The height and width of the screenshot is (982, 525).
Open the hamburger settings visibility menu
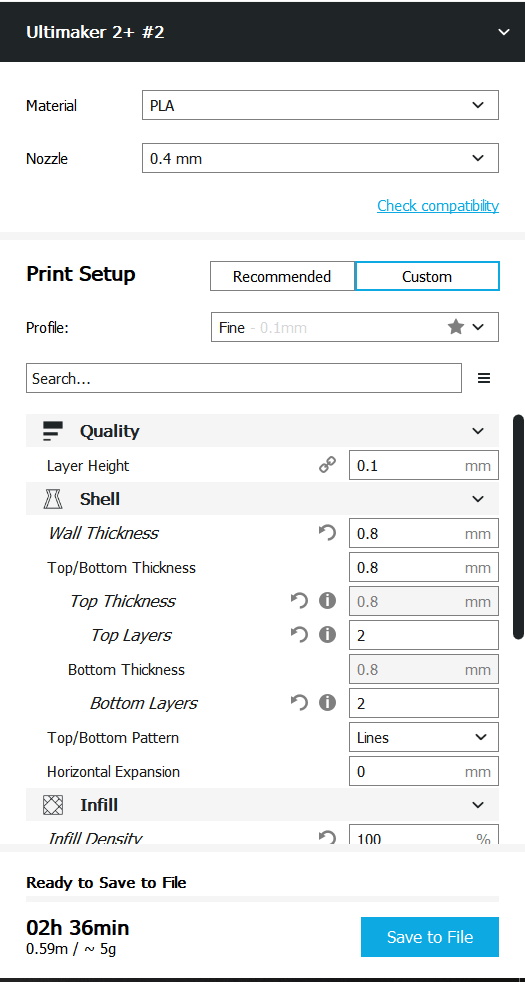484,378
